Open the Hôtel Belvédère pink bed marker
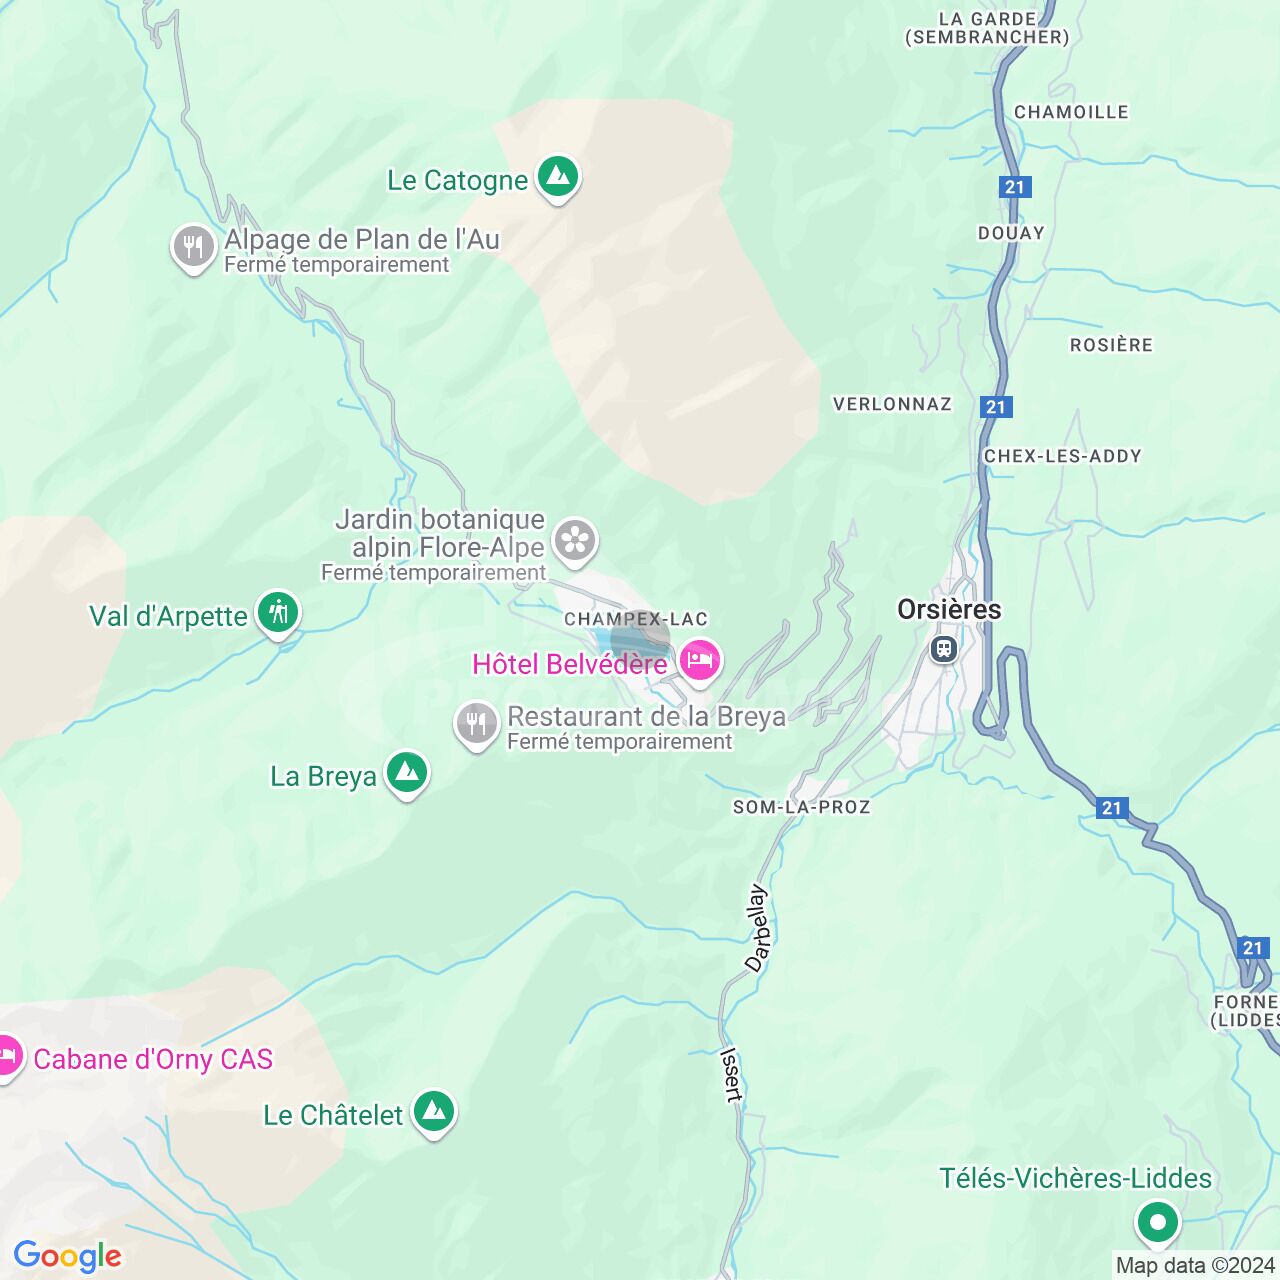Screen dimensions: 1280x1280 (700, 662)
